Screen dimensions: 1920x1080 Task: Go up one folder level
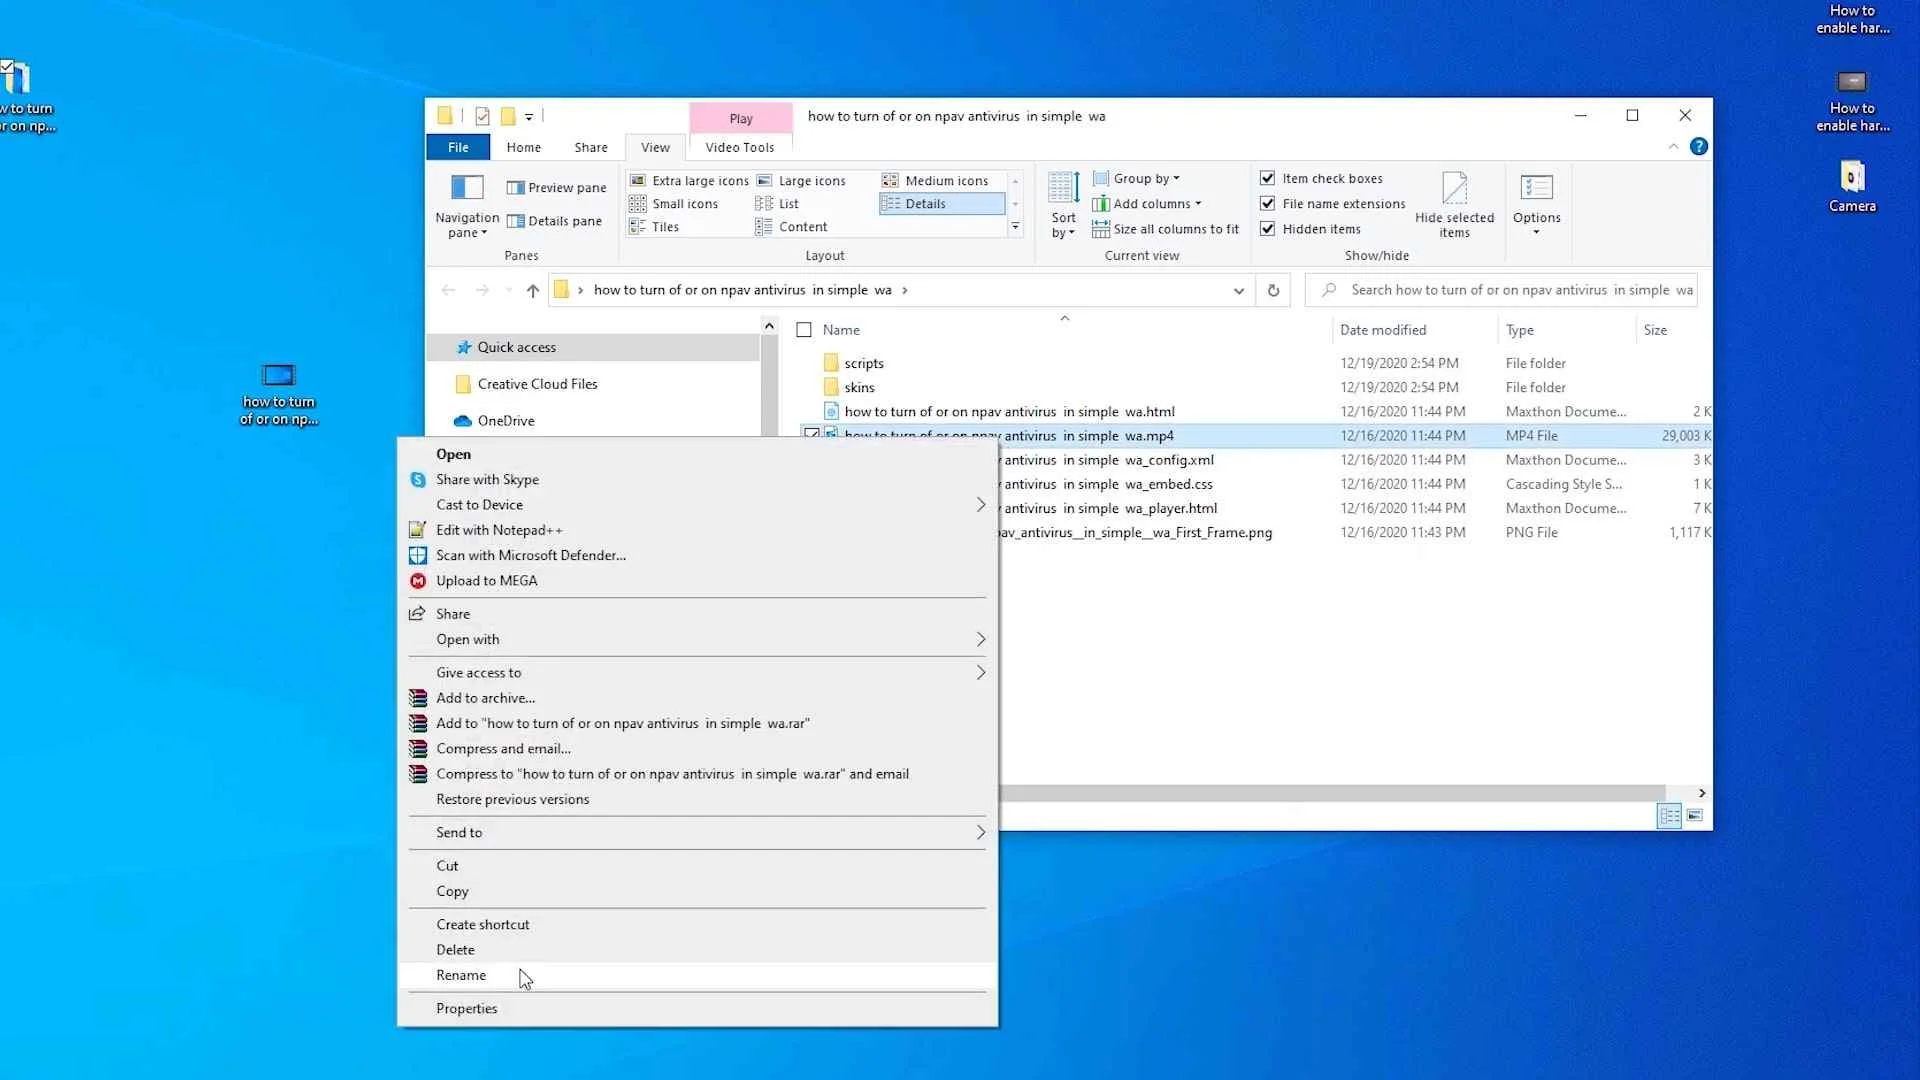pos(532,290)
